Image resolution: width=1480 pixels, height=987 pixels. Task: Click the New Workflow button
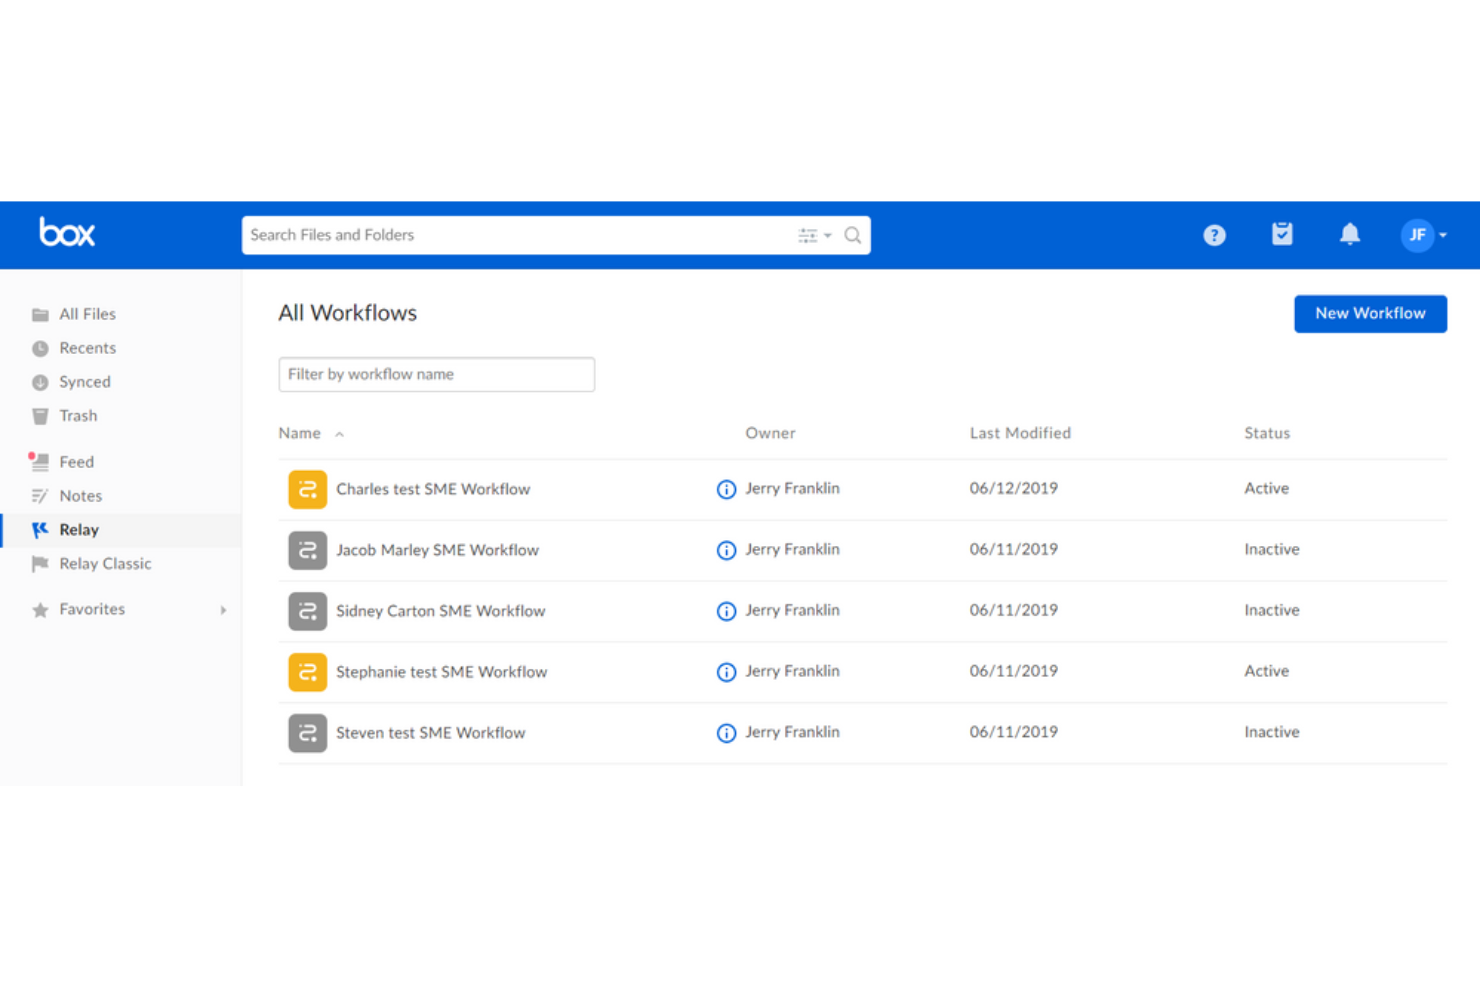(1370, 314)
